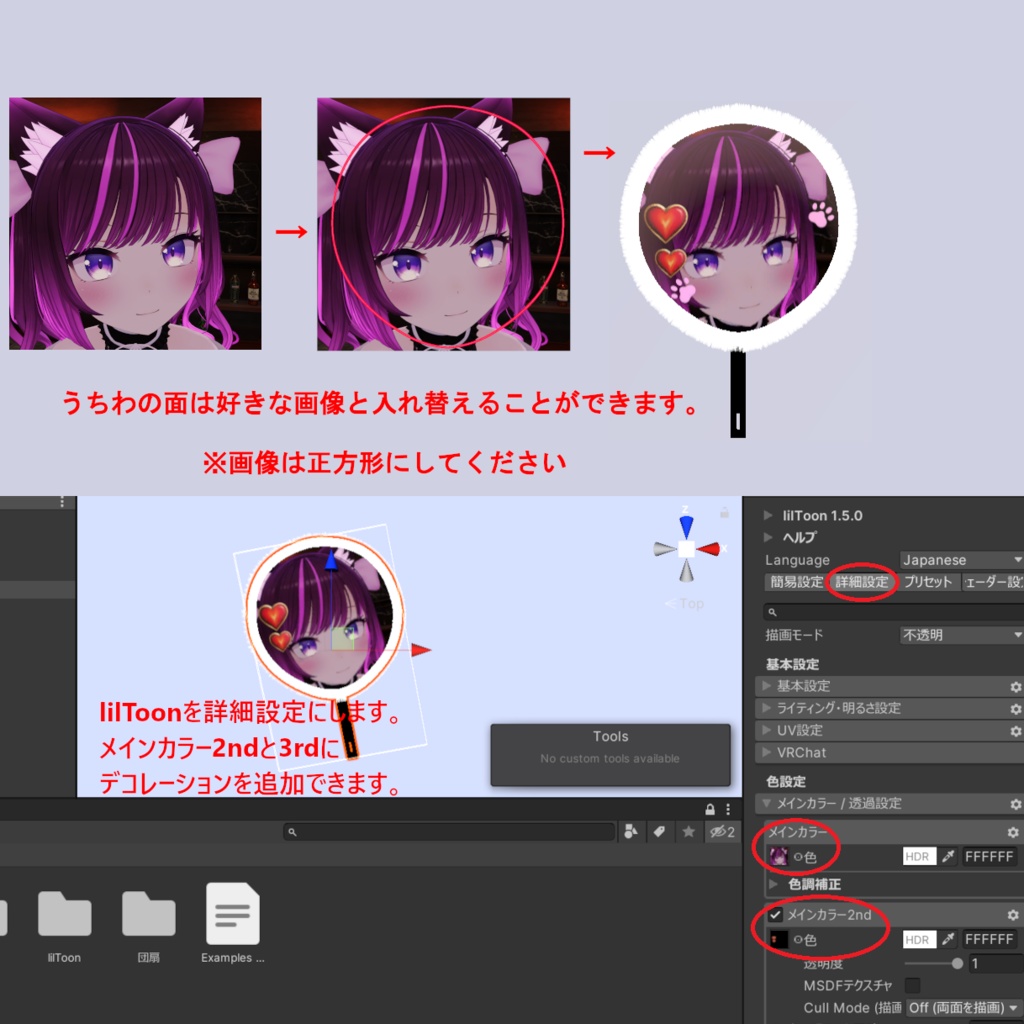
Task: Click the gear icon on 基本設定 section
Action: 1015,686
